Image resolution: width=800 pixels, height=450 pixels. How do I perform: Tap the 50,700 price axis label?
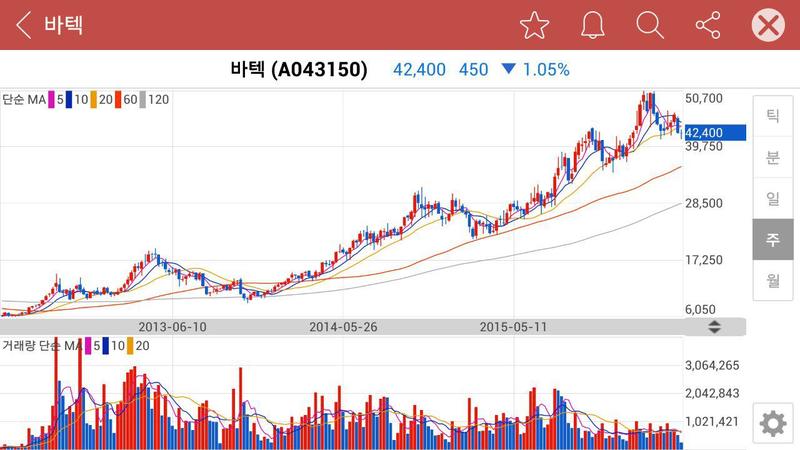[x=704, y=98]
